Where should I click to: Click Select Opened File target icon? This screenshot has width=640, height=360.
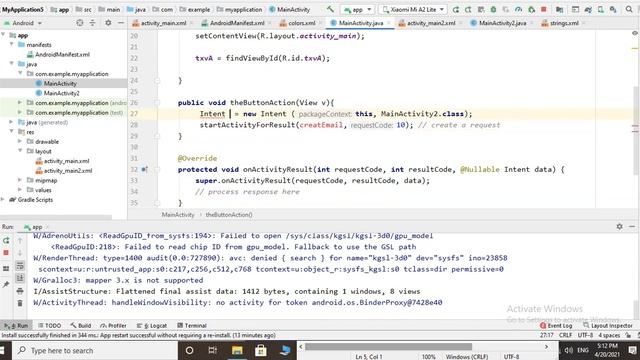(x=80, y=23)
